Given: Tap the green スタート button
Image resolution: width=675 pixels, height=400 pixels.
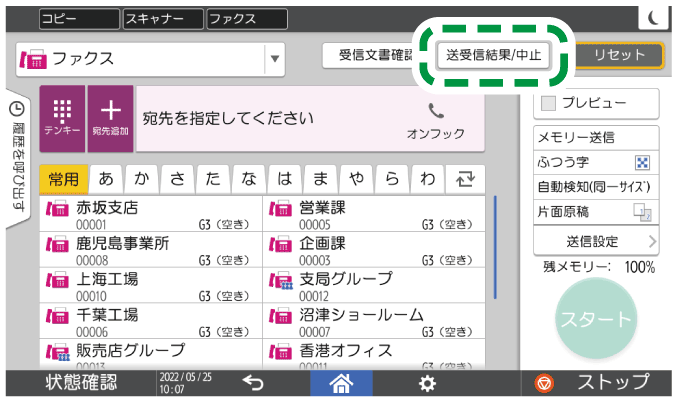Looking at the screenshot, I should [x=596, y=319].
